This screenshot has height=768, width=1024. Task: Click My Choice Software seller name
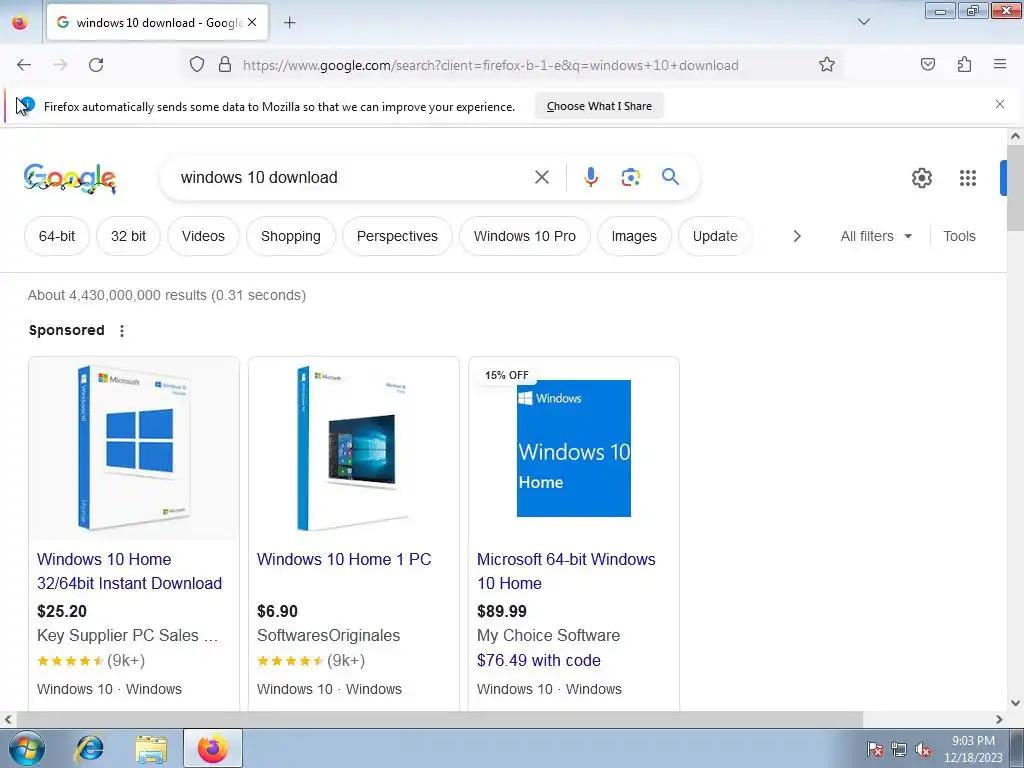[549, 635]
